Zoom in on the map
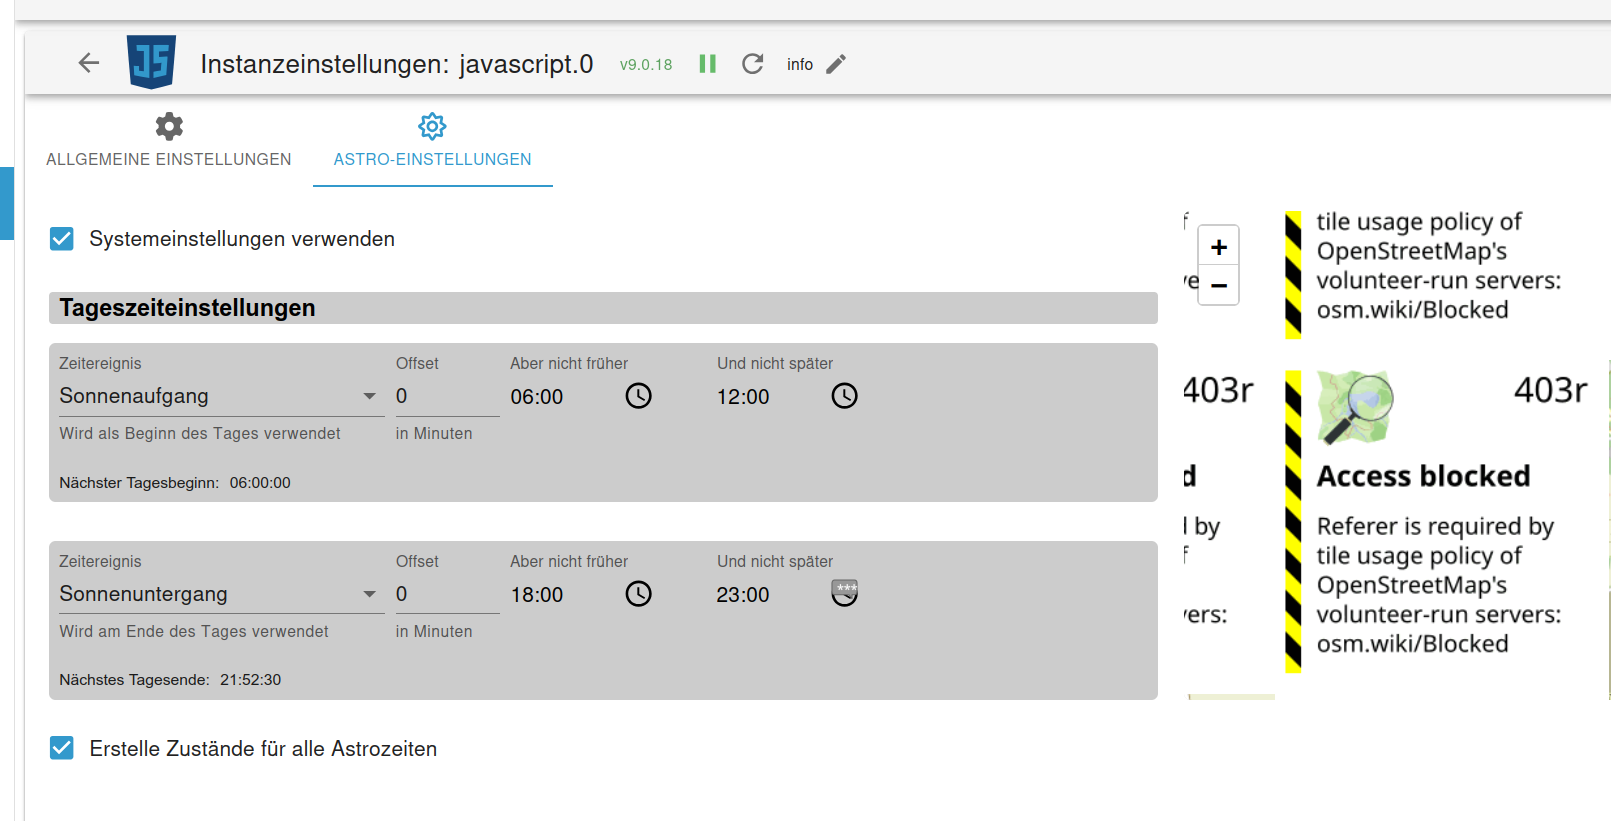 coord(1219,247)
